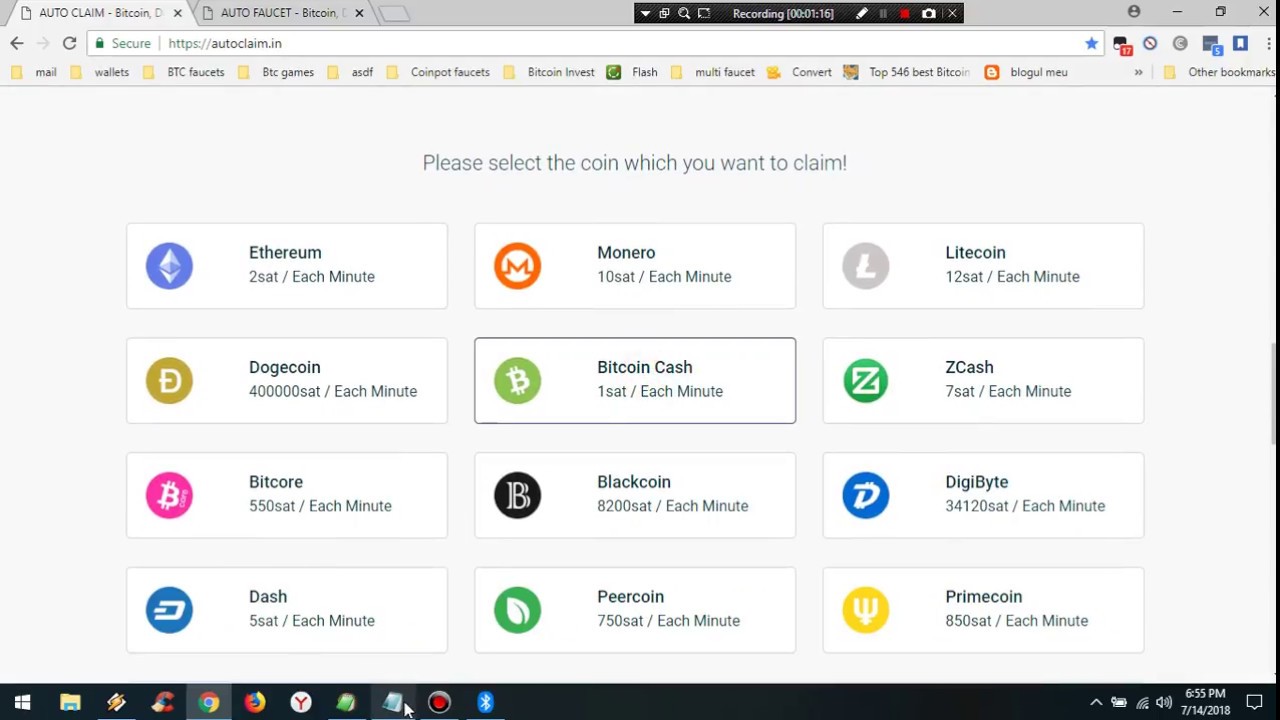Close the recording toolbar

952,13
